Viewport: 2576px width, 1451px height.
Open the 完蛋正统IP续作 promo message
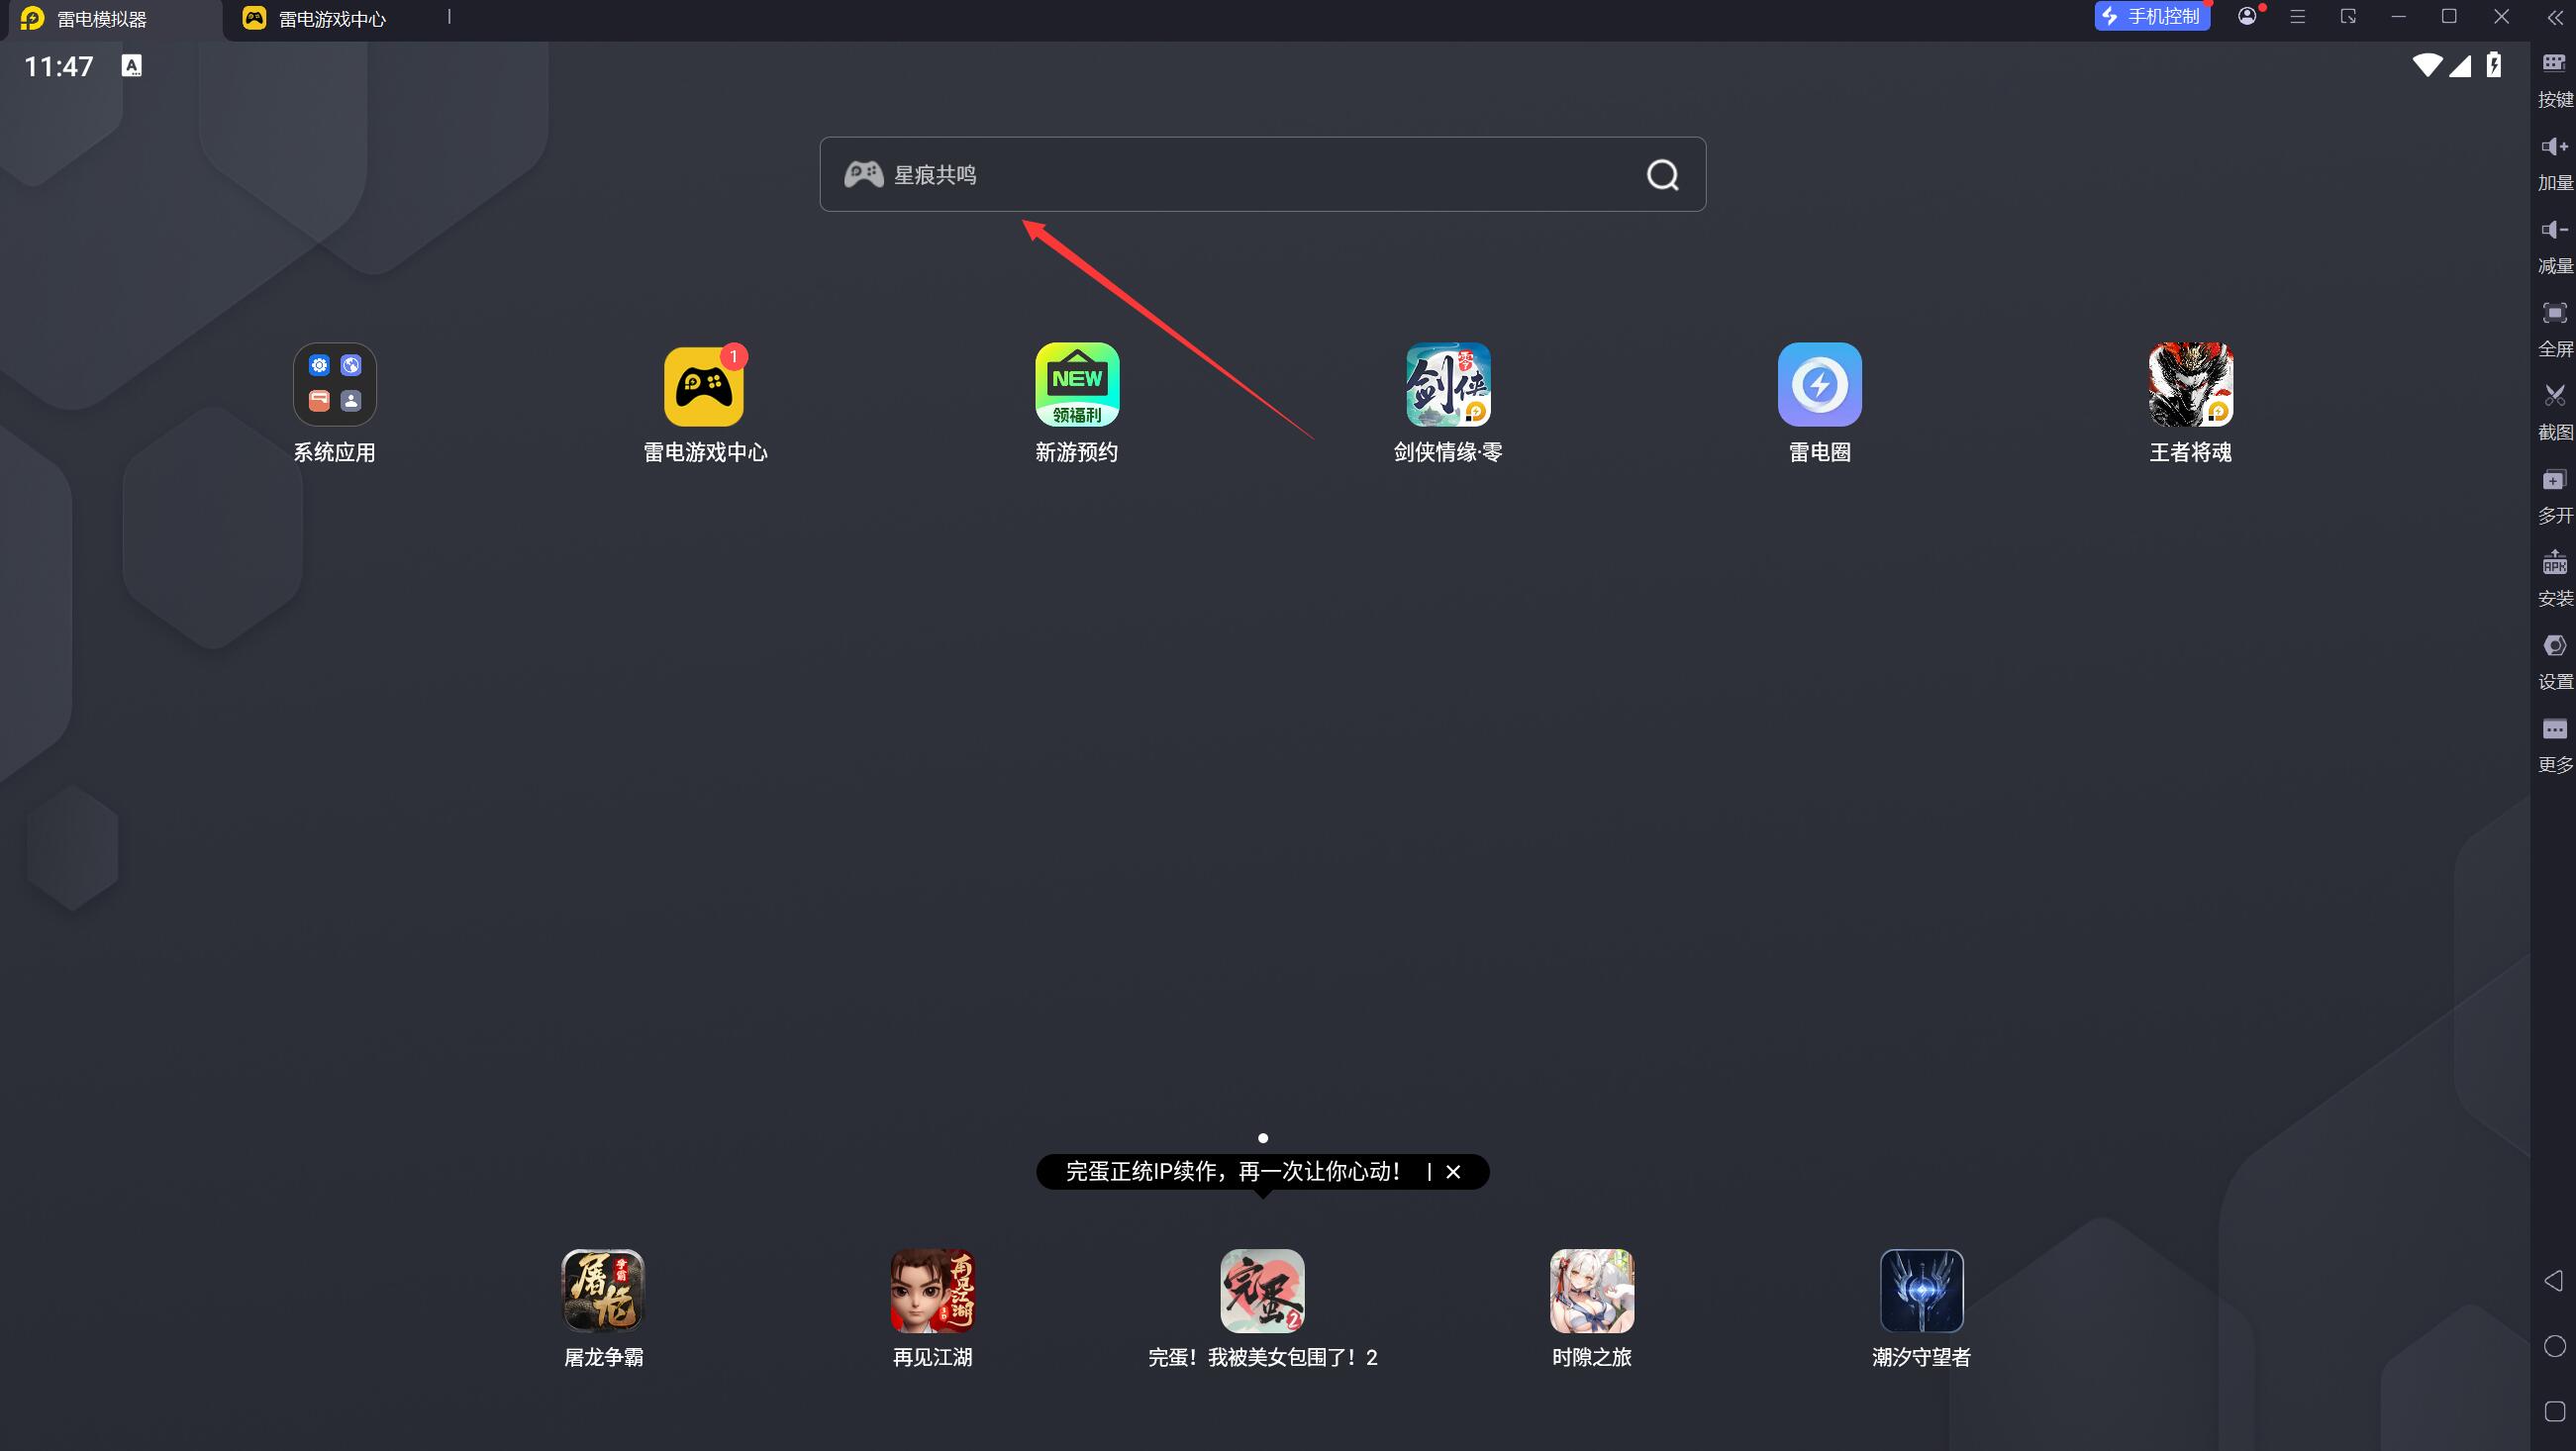(1233, 1171)
